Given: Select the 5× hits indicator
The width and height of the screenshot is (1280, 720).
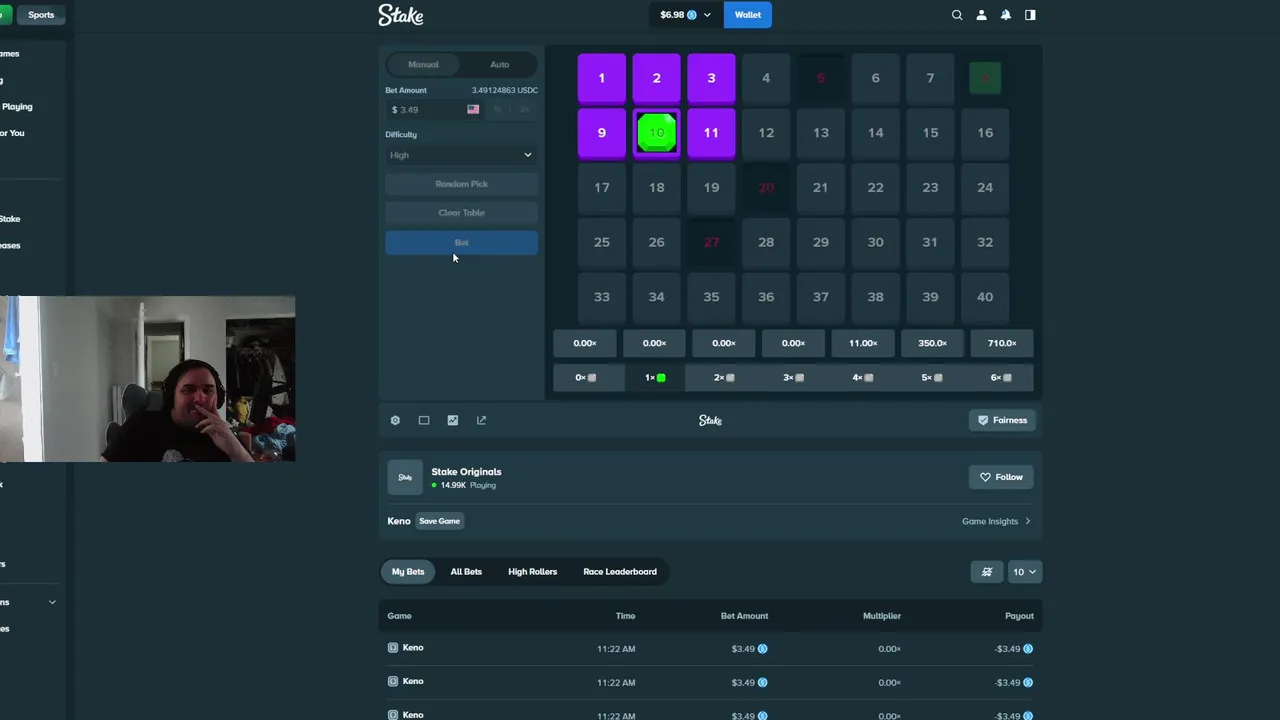Looking at the screenshot, I should point(932,378).
